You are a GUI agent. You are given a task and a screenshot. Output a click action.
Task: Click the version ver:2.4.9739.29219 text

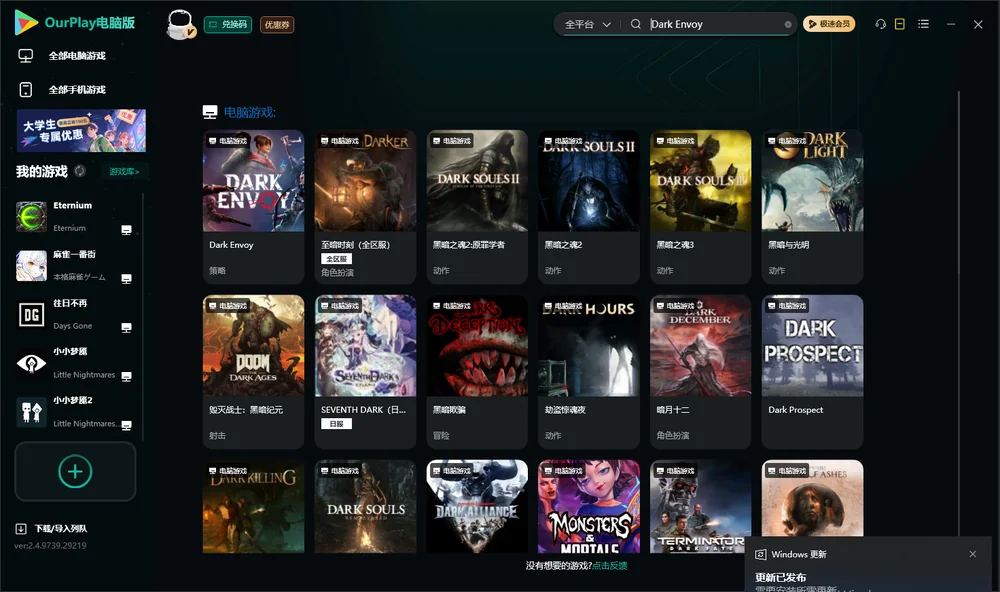tap(50, 545)
